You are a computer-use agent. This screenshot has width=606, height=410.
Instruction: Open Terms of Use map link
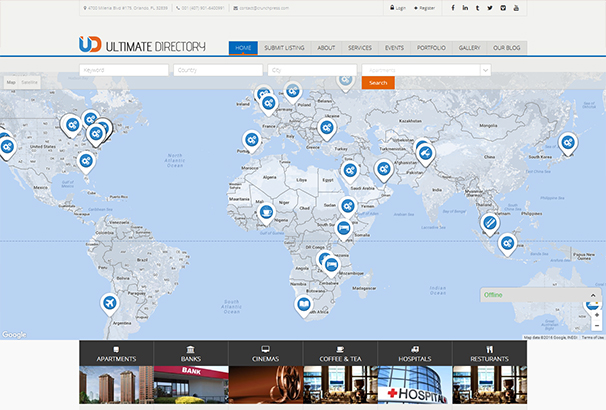[x=592, y=337]
